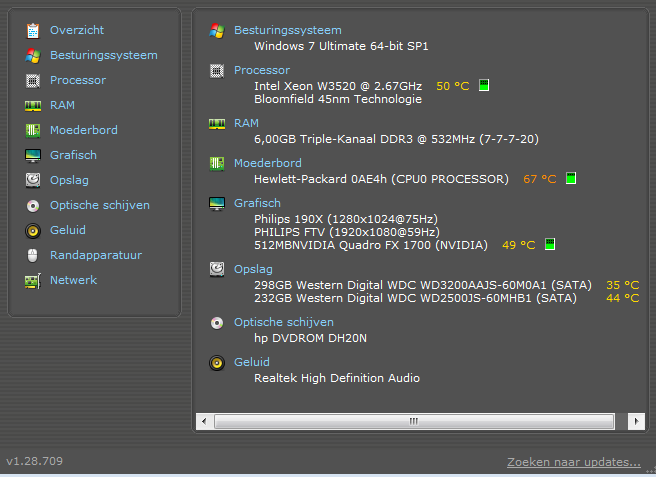Open Randapparatuur in the sidebar
Viewport: 656px width, 477px height.
(96, 255)
